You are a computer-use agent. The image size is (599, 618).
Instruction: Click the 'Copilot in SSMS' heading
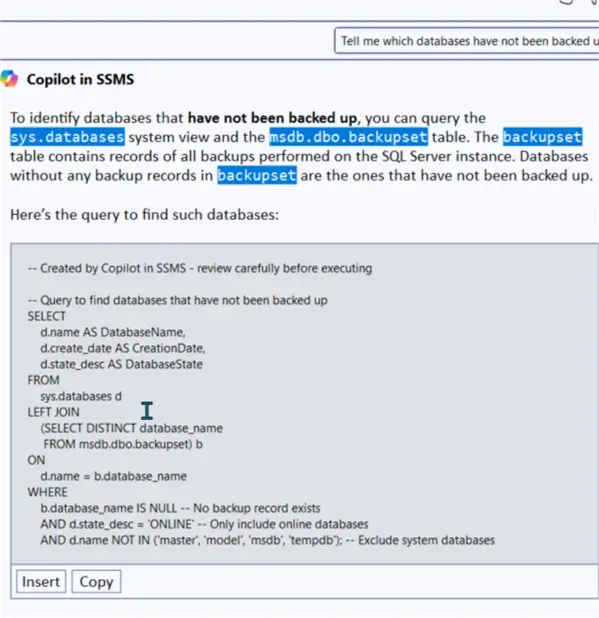point(80,79)
